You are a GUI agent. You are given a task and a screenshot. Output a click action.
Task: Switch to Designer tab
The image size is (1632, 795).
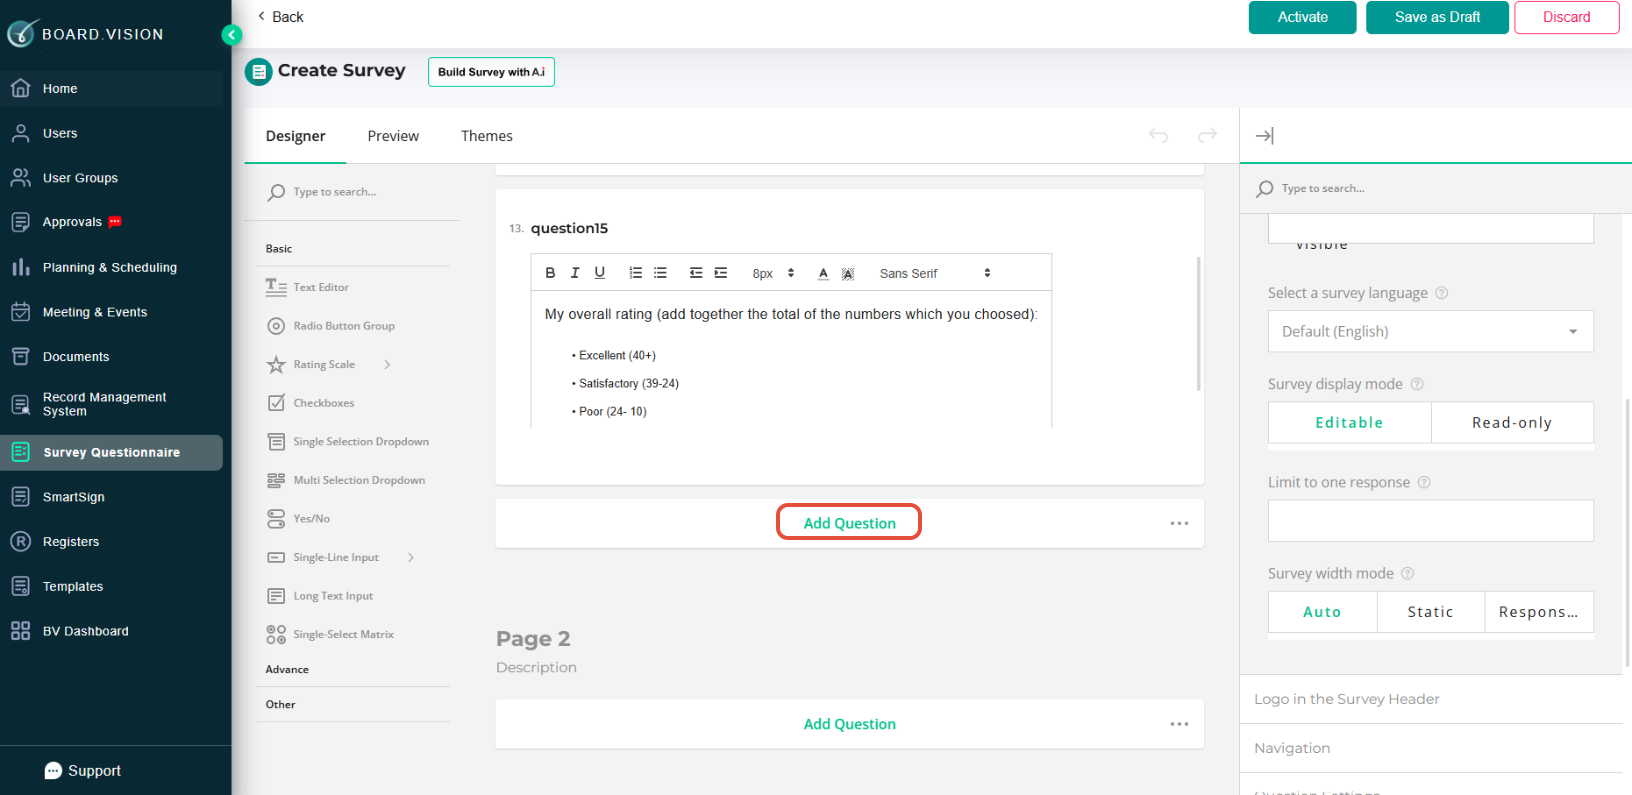click(x=295, y=136)
